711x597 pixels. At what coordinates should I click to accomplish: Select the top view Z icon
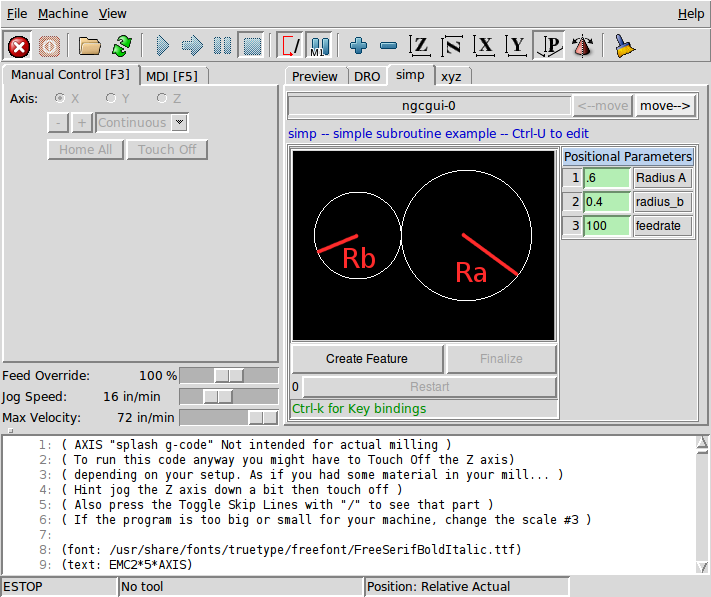click(421, 46)
